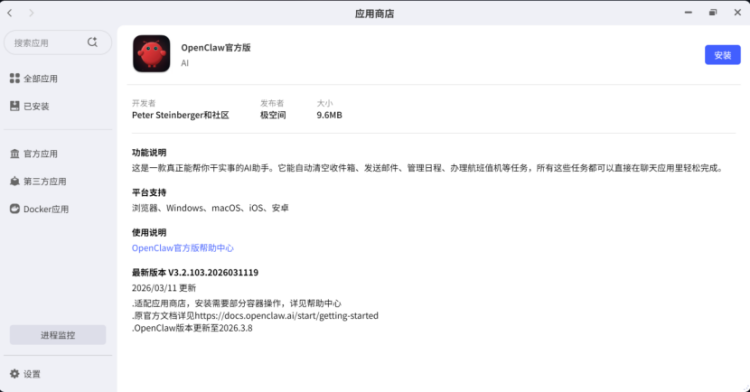This screenshot has height=392, width=750.
Task: Click the AI category label
Action: click(185, 63)
